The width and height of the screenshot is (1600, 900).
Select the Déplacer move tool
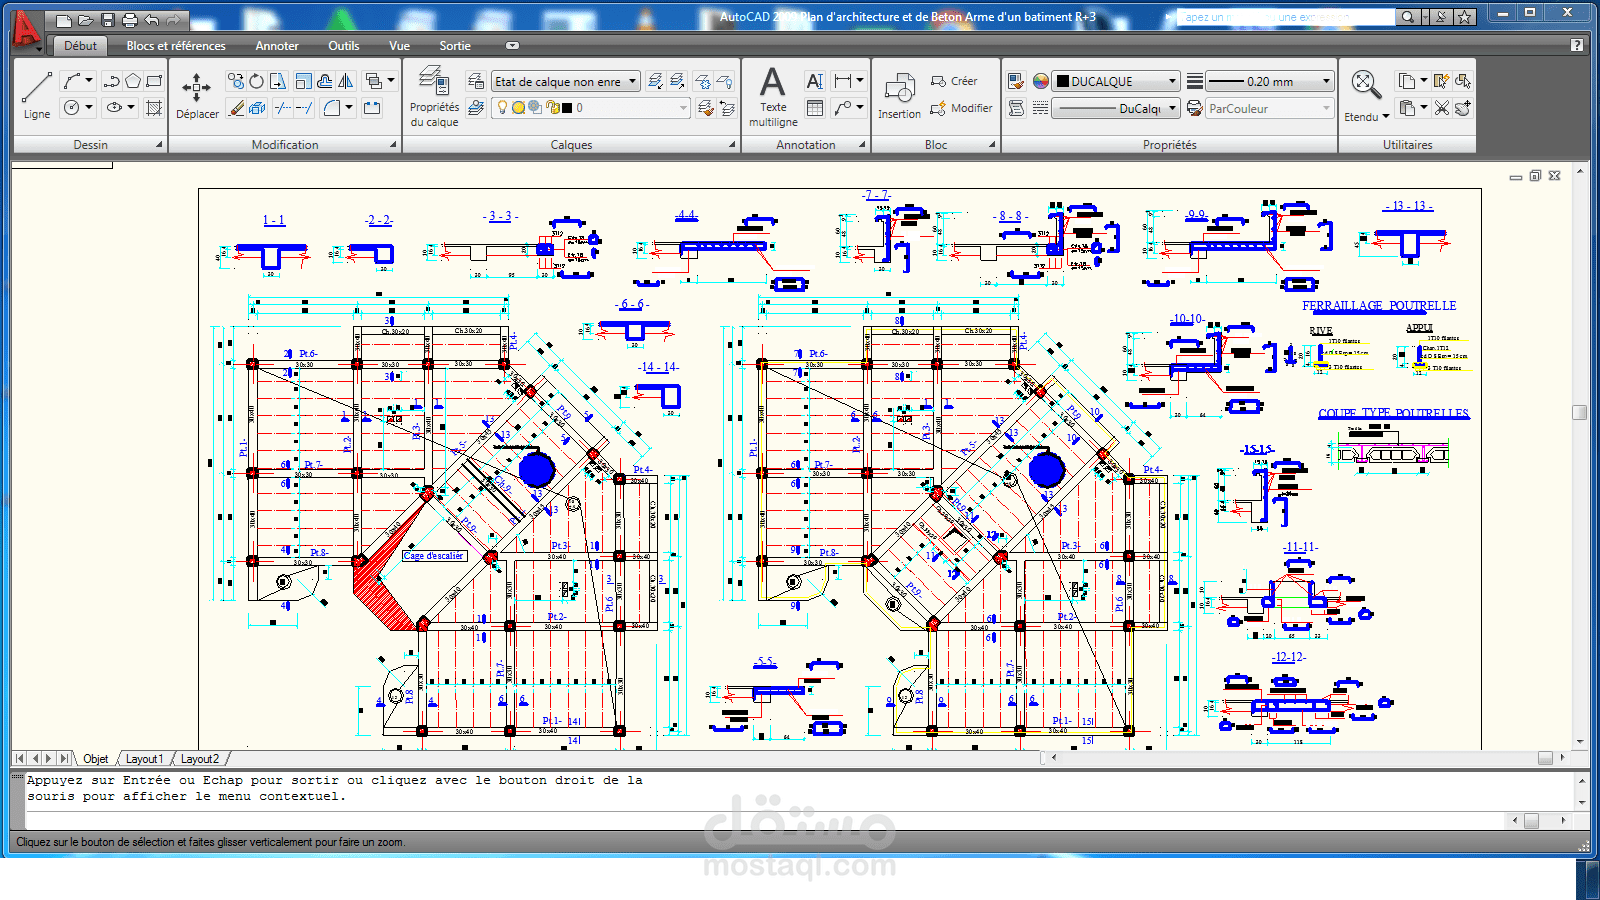point(197,96)
